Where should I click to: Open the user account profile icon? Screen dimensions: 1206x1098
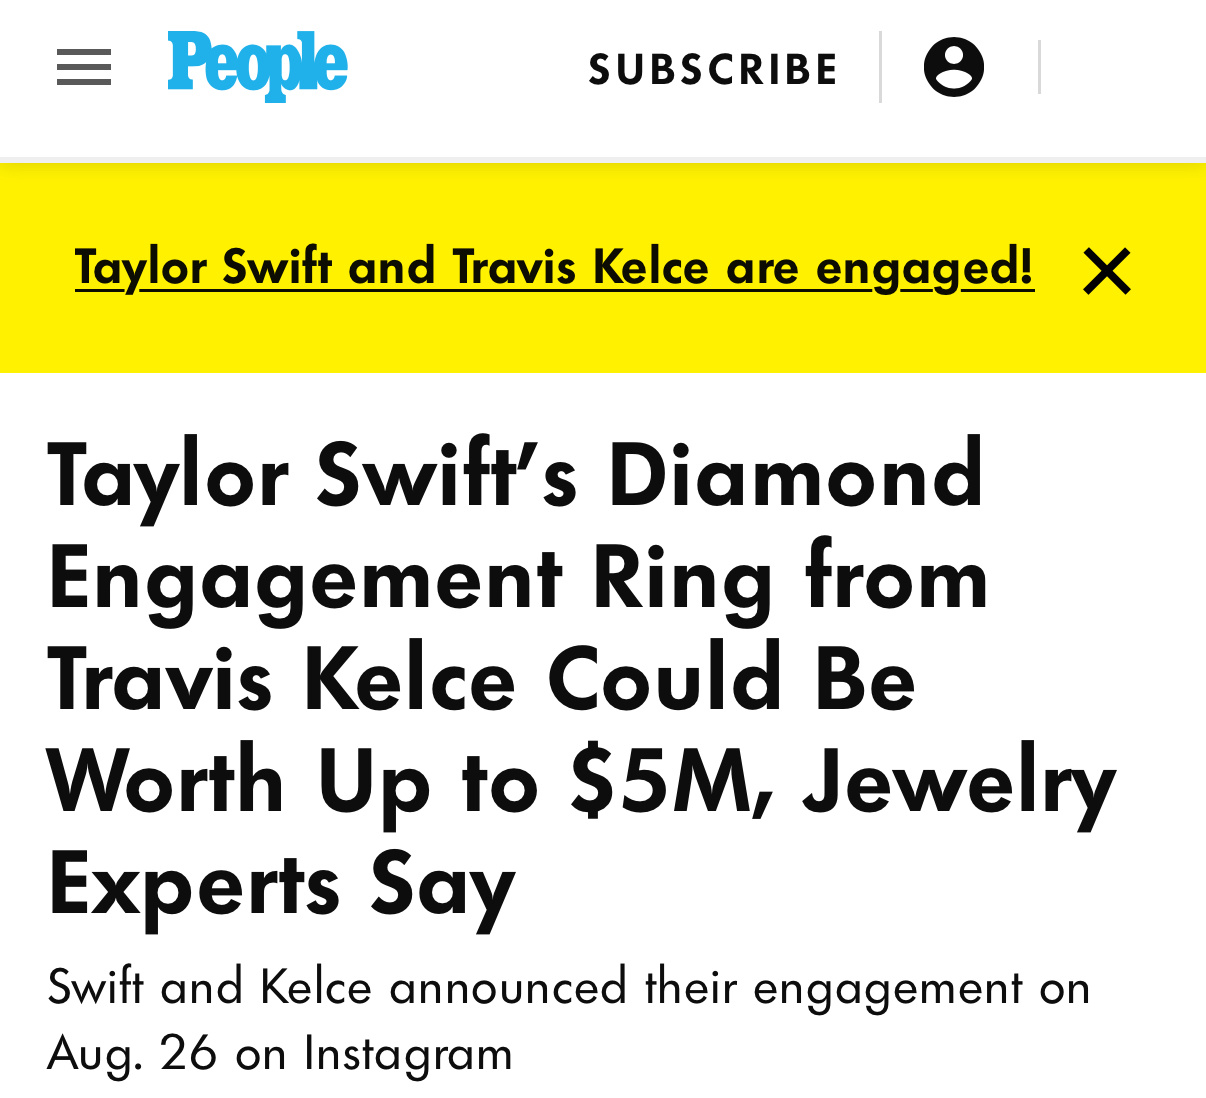coord(954,67)
